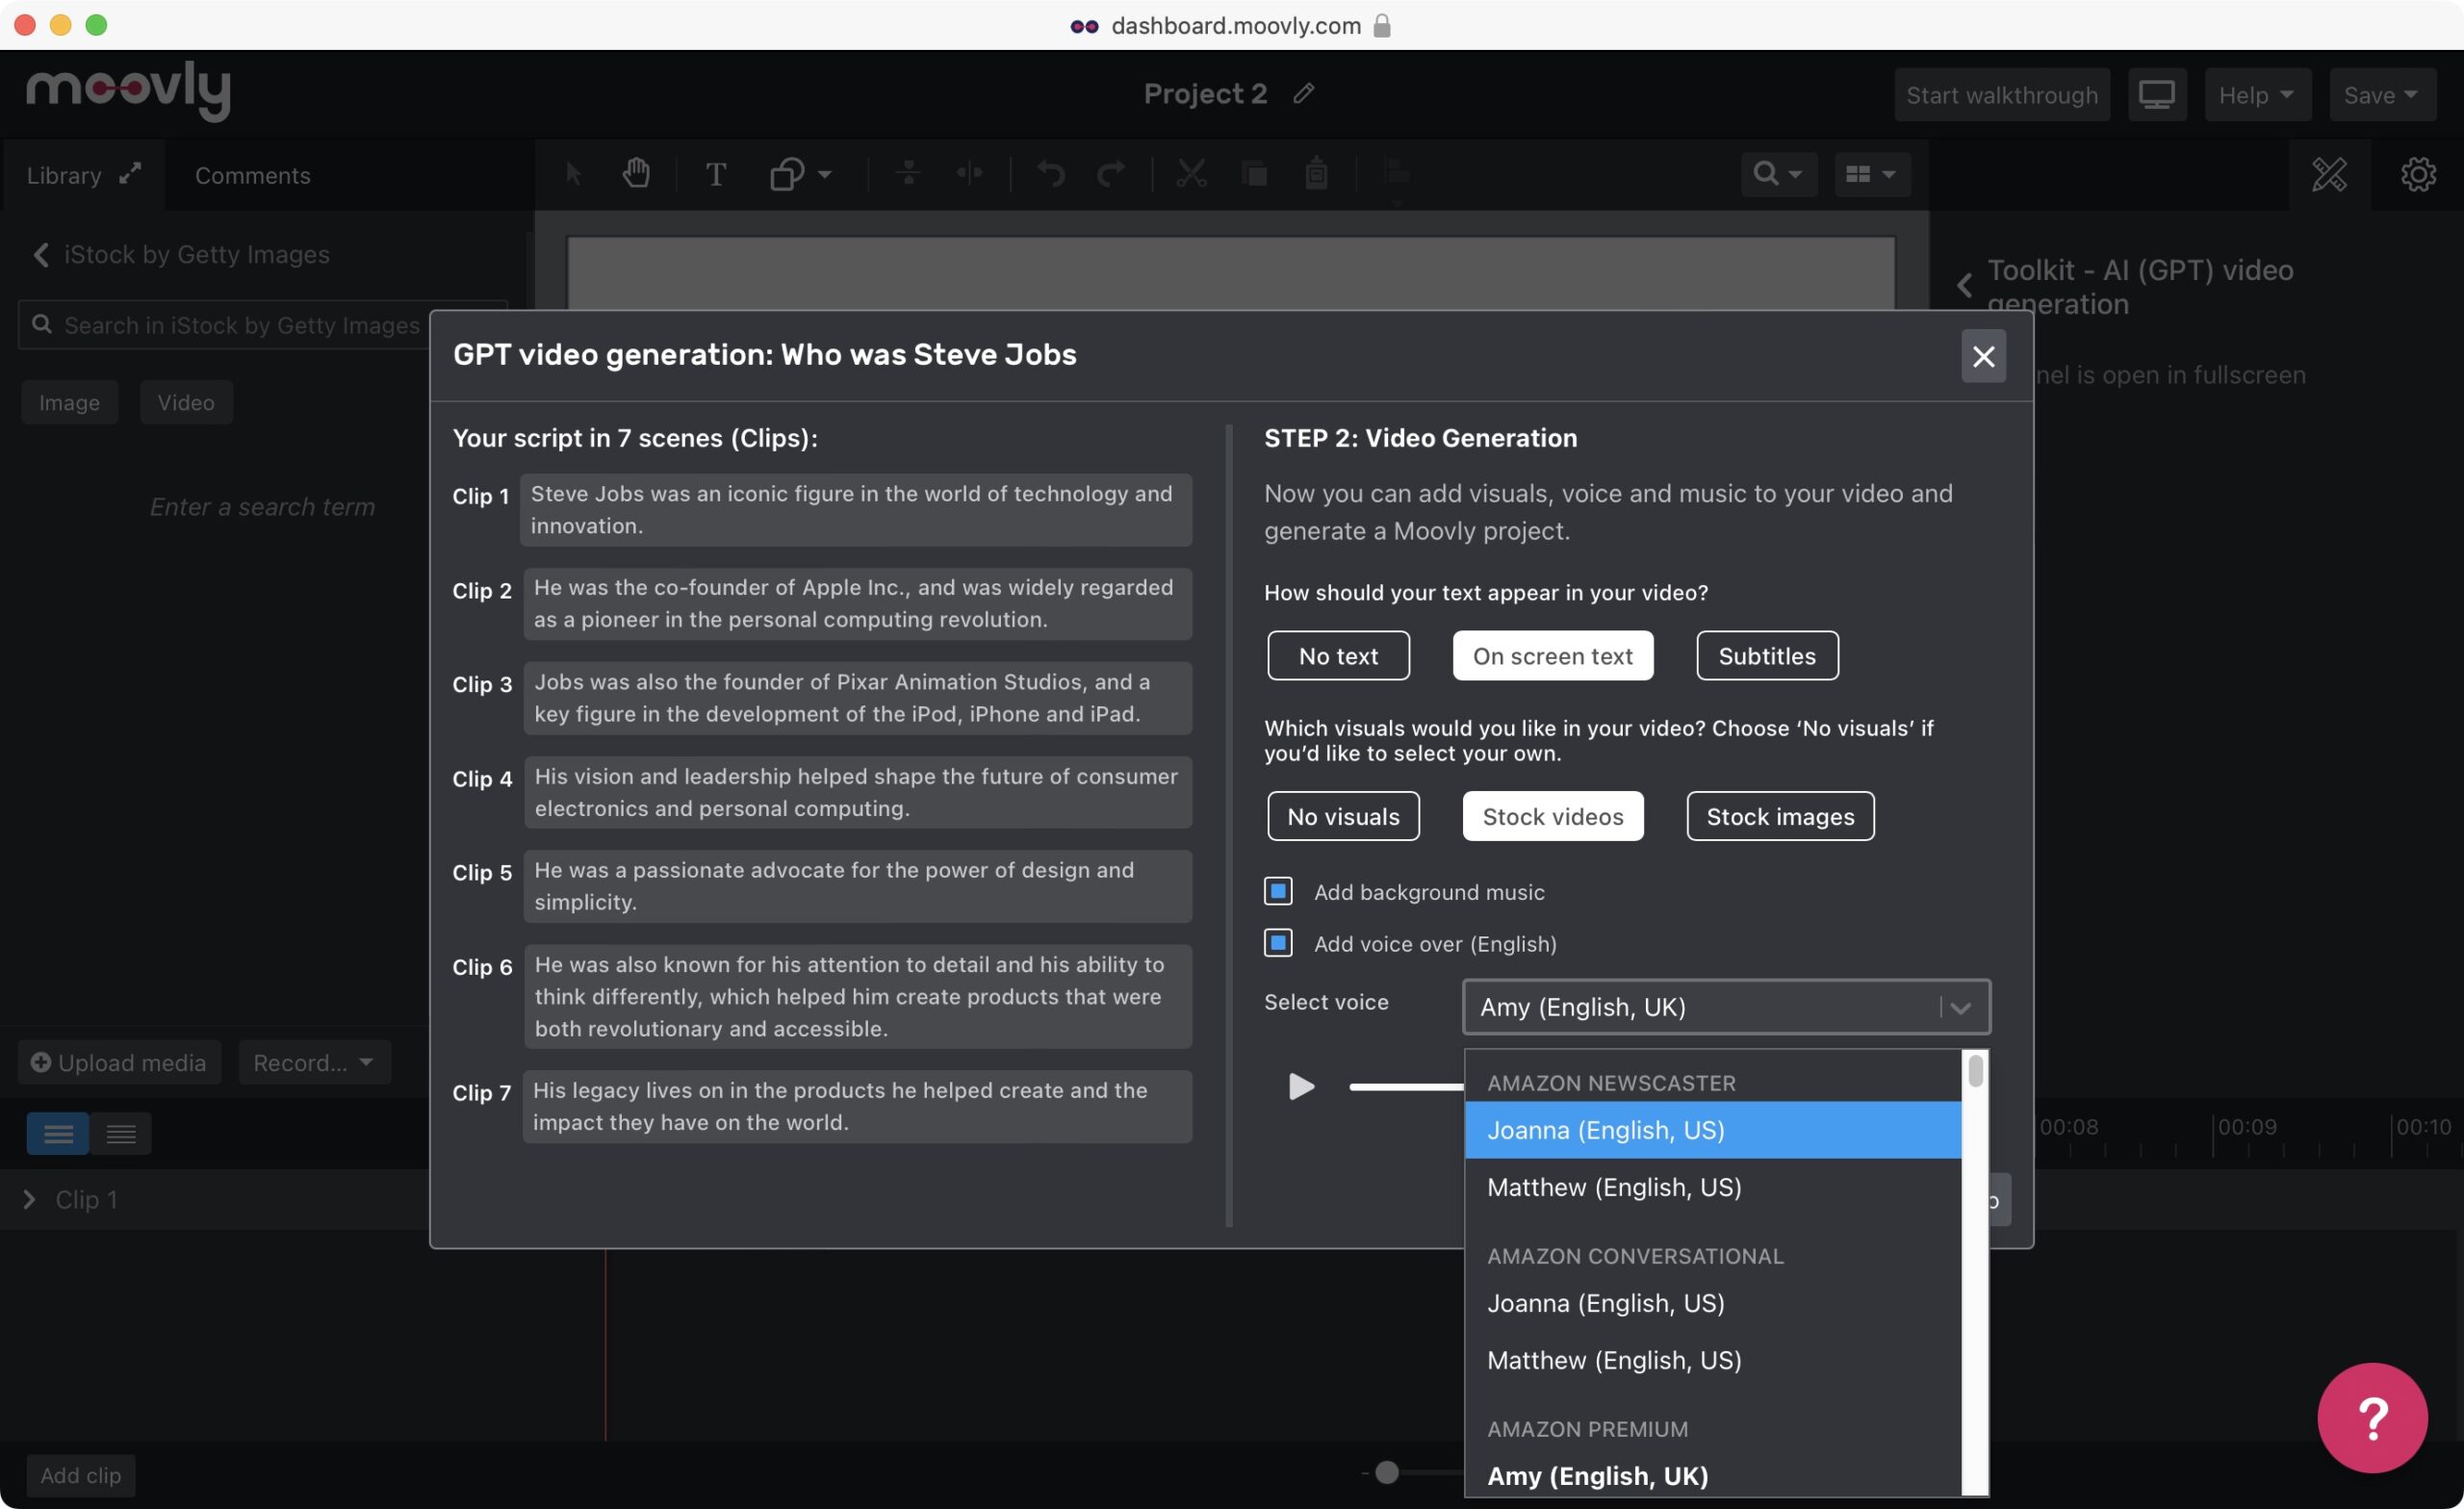Click the Upload media button
Screen dimensions: 2464x1509
pyautogui.click(x=119, y=1063)
